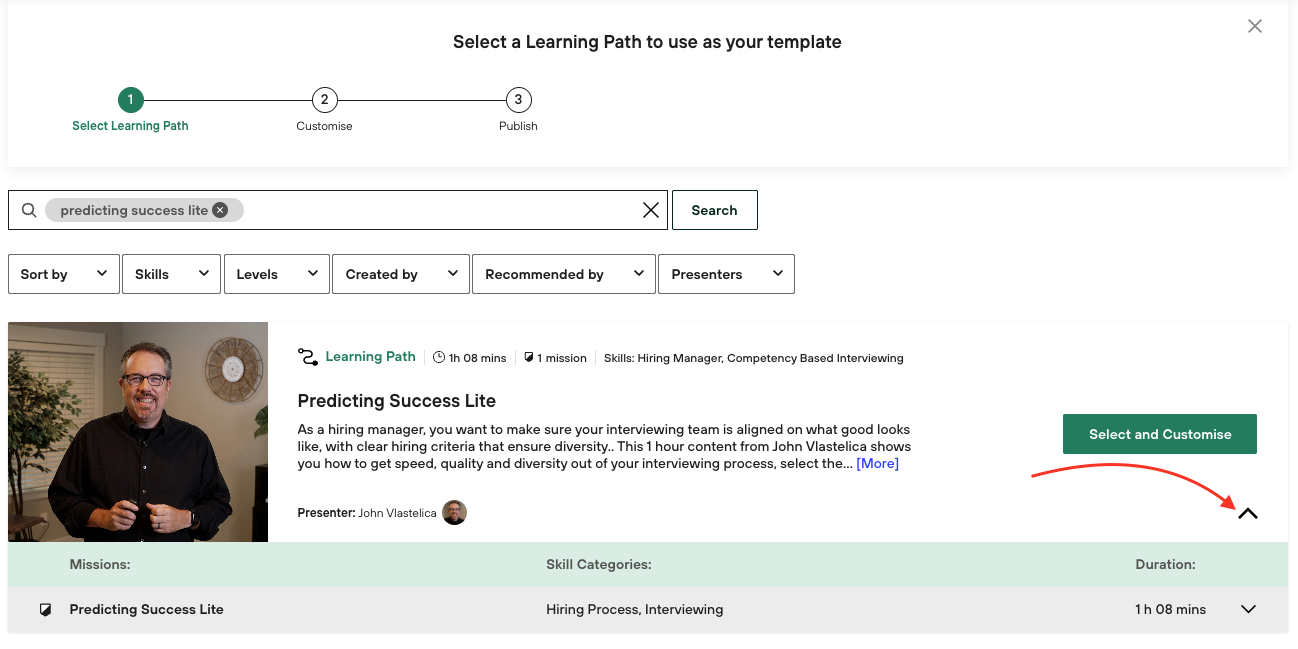Close the template selection dialog
Image resolution: width=1298 pixels, height=649 pixels.
pyautogui.click(x=1255, y=27)
